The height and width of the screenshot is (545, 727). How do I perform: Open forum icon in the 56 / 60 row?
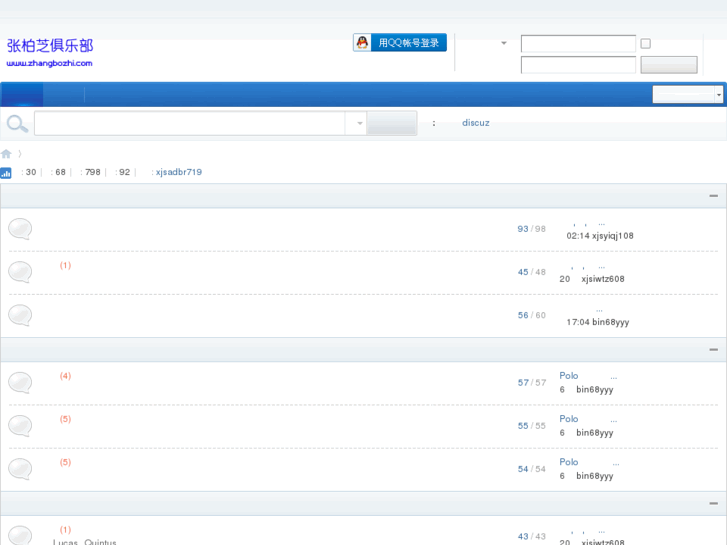(20, 315)
